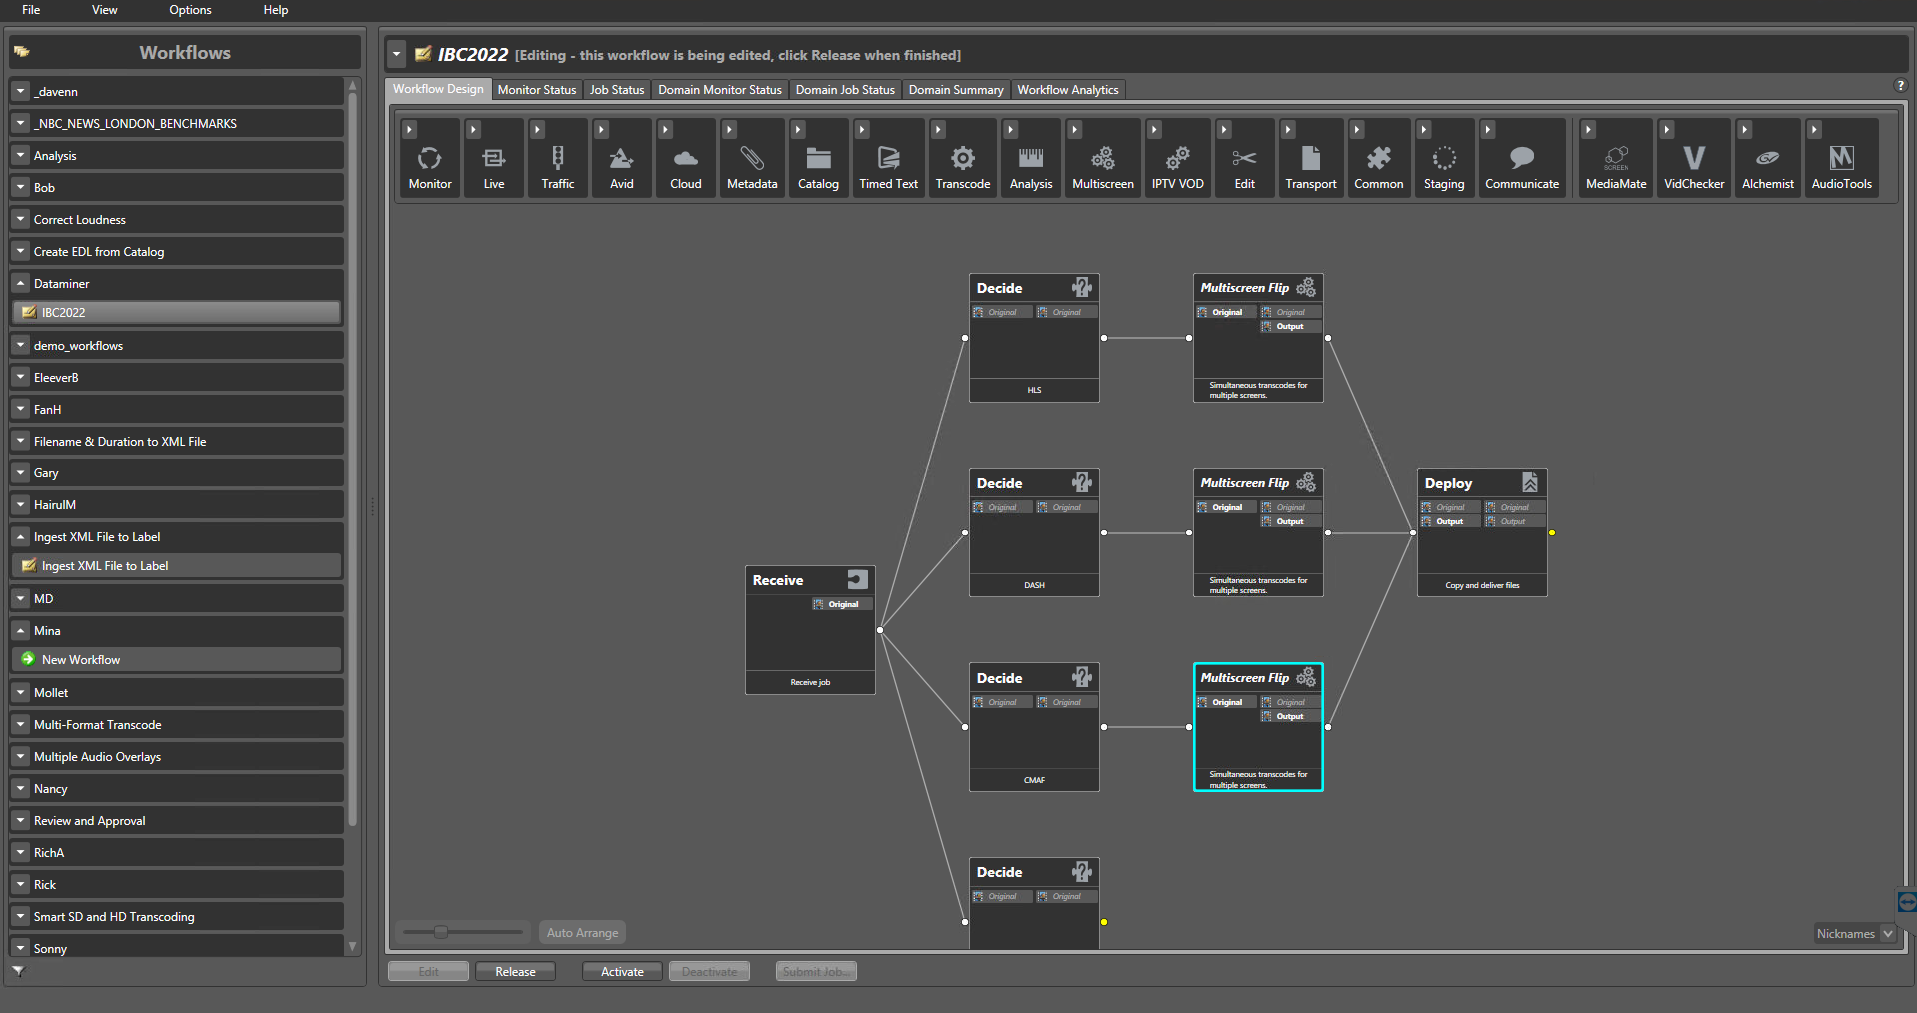
Task: Open the IBC2022 title dropdown arrow
Action: [x=397, y=54]
